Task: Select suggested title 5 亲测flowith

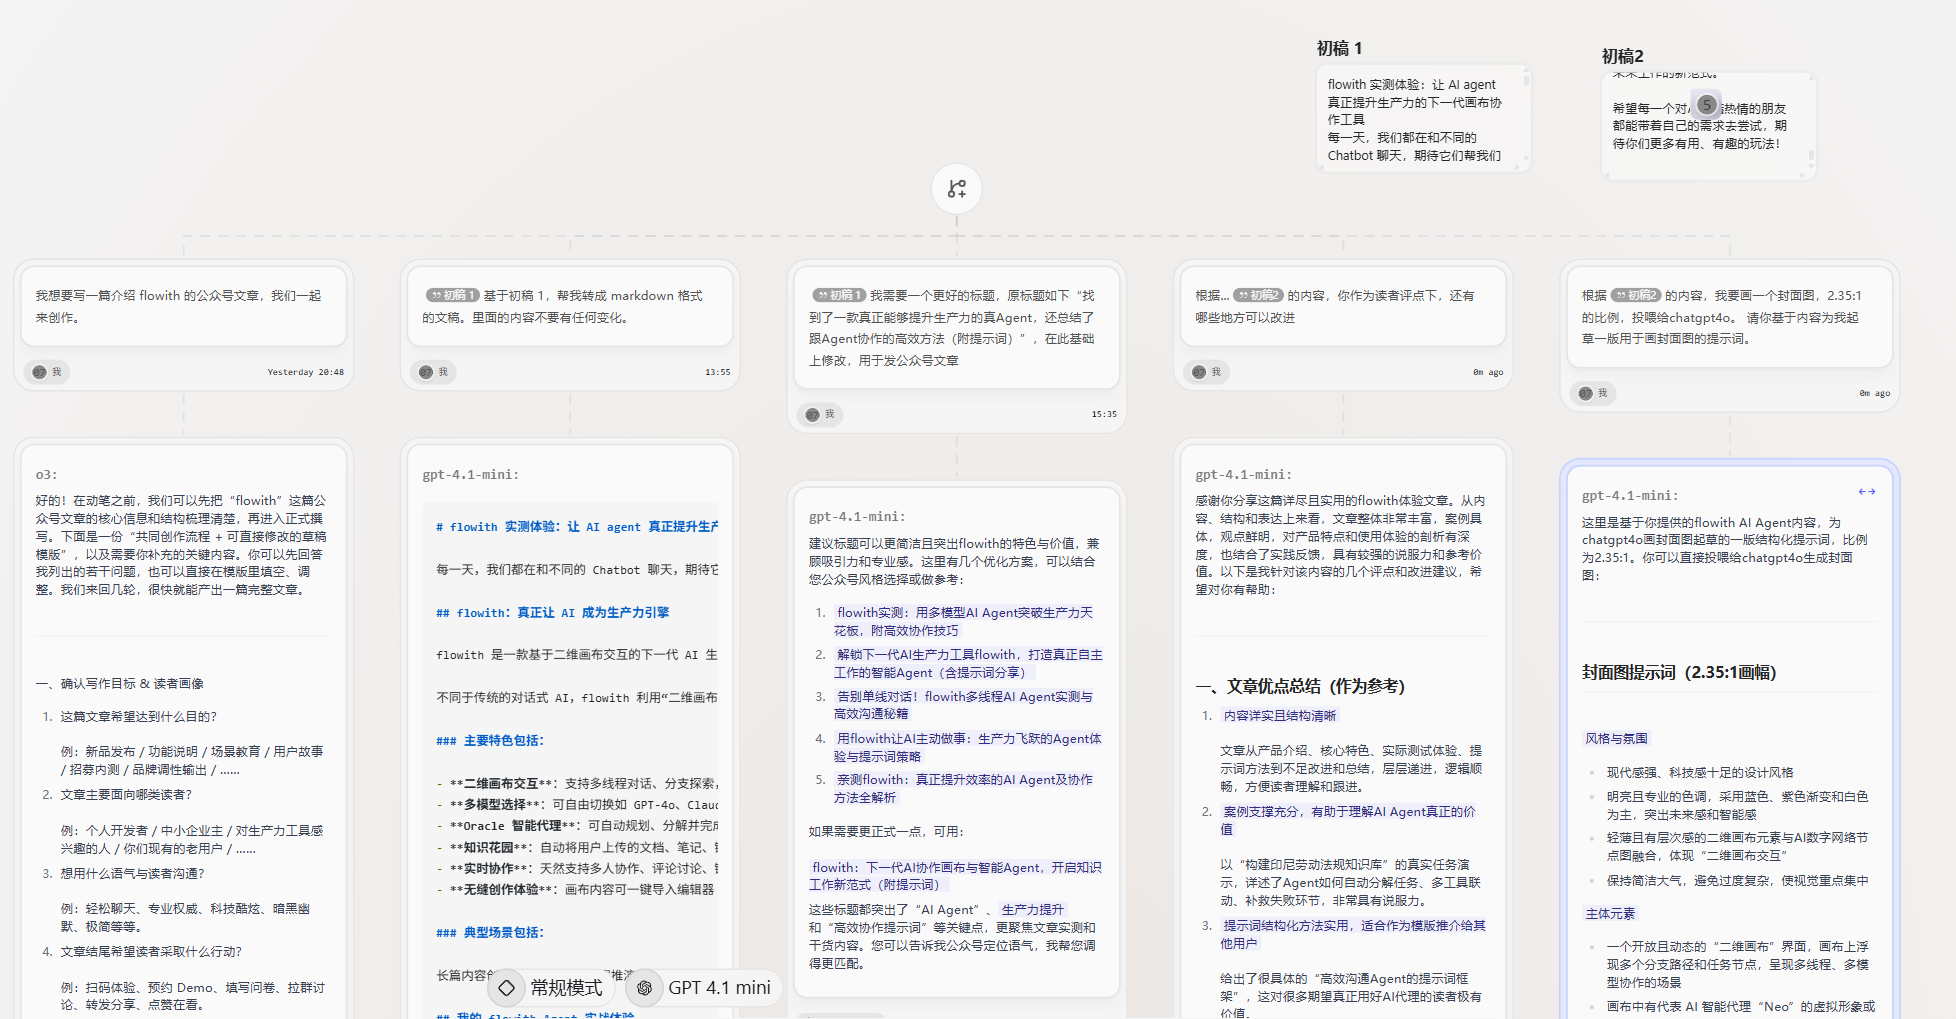Action: tap(963, 788)
